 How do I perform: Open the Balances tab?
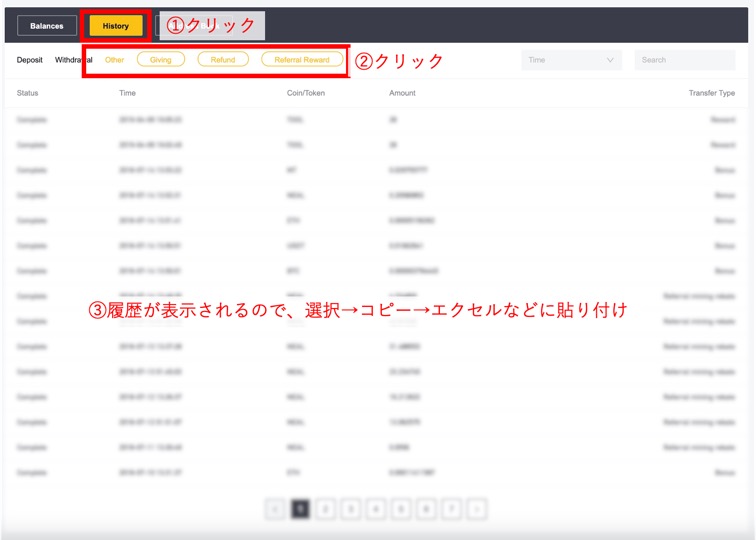coord(47,26)
